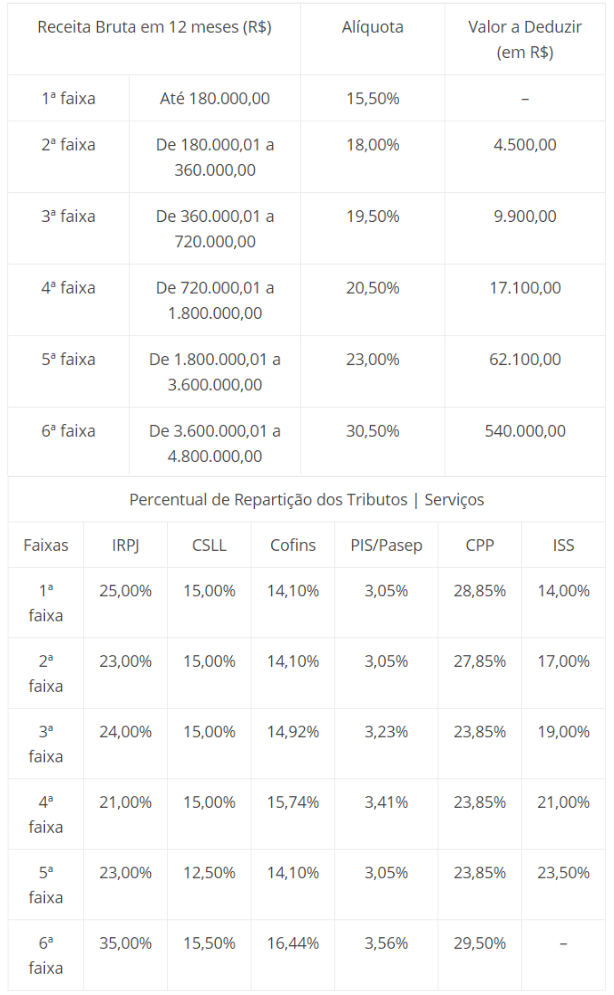Click the 18,00% alíquota cell
Screen dimensions: 614x995
tap(372, 145)
